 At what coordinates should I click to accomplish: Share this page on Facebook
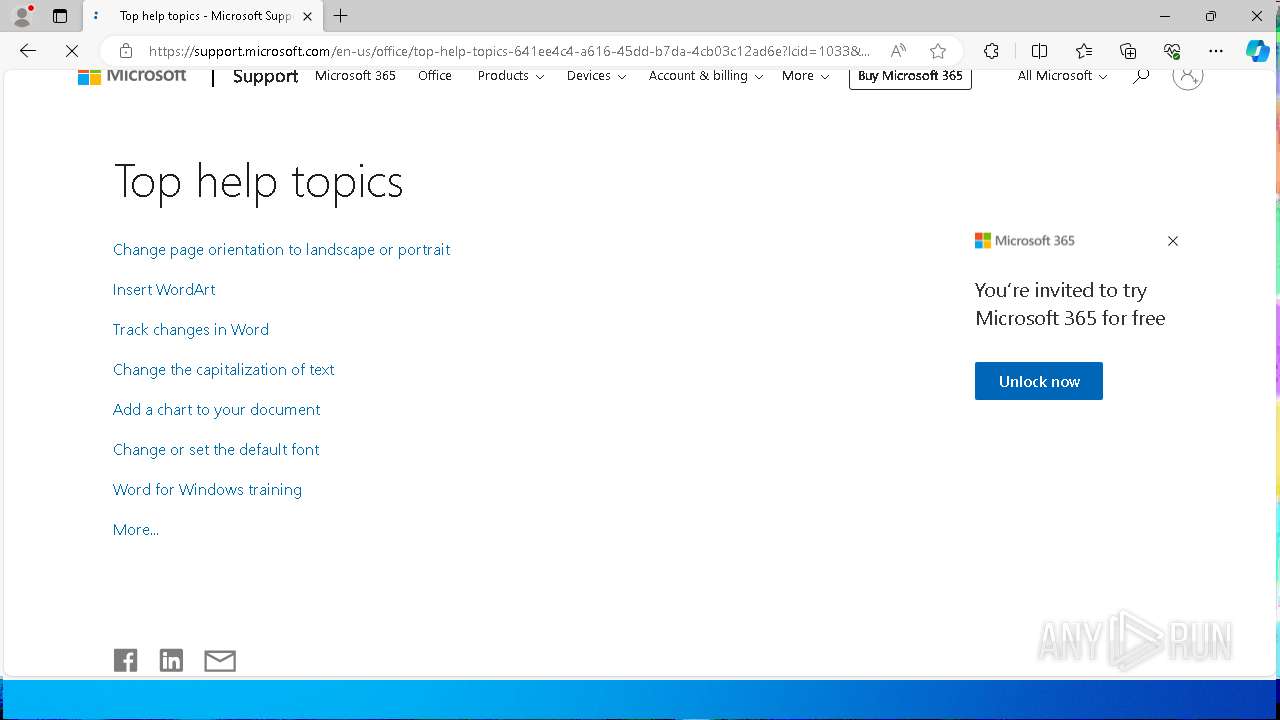tap(125, 660)
